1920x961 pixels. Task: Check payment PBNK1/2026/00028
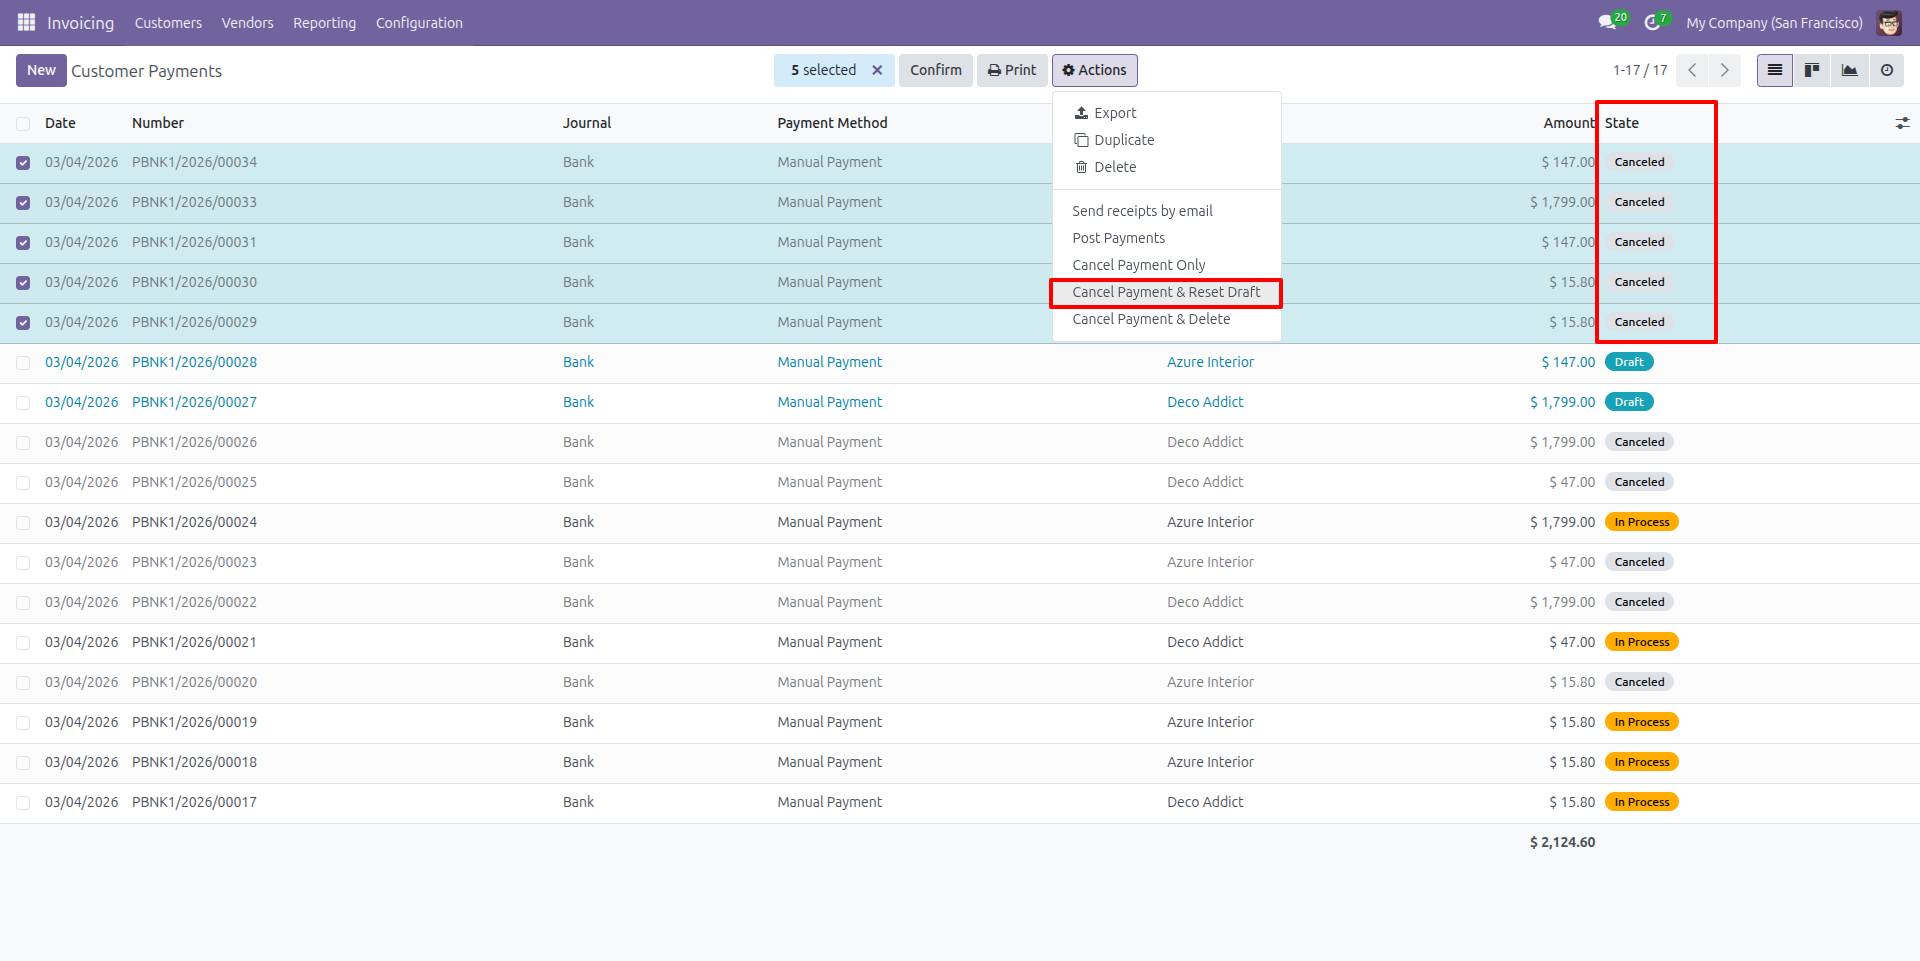[x=23, y=363]
